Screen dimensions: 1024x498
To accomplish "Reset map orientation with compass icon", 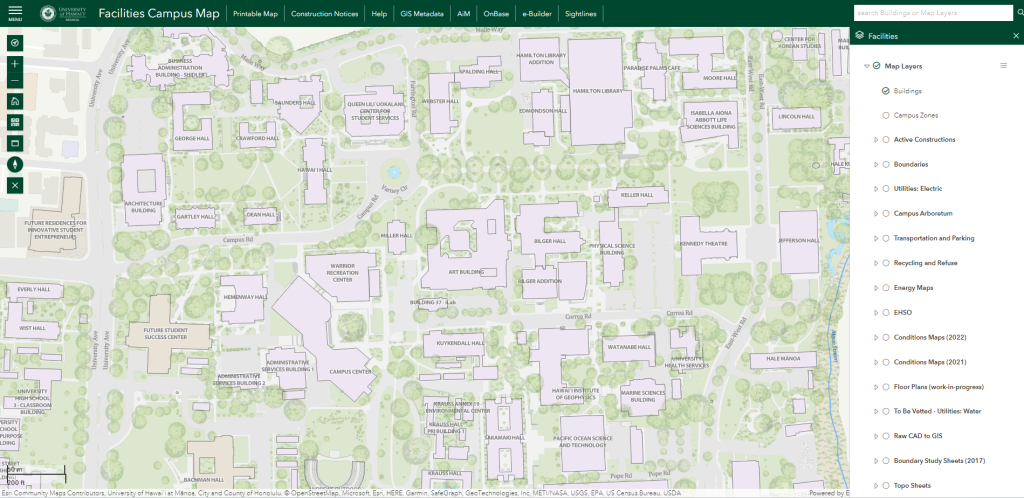I will (16, 164).
